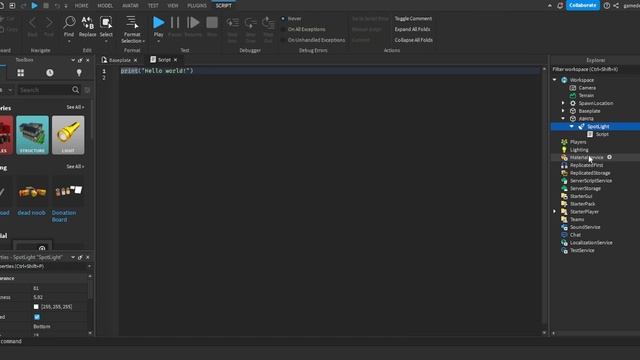Click plus icon next to MaterialService

pyautogui.click(x=609, y=157)
